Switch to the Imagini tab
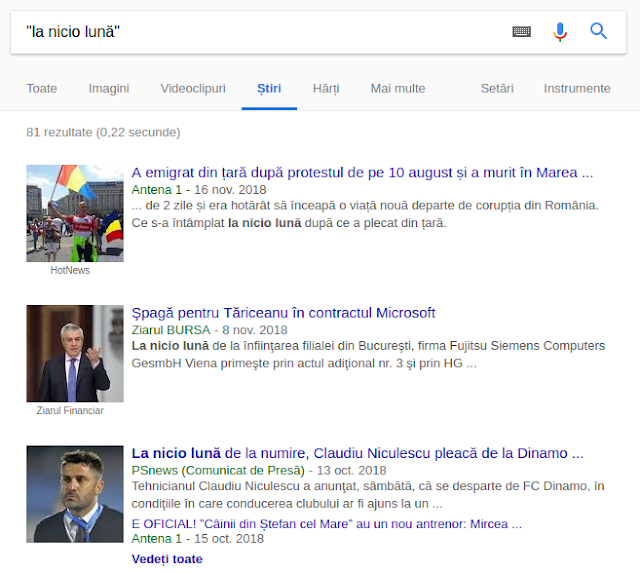 (x=109, y=89)
